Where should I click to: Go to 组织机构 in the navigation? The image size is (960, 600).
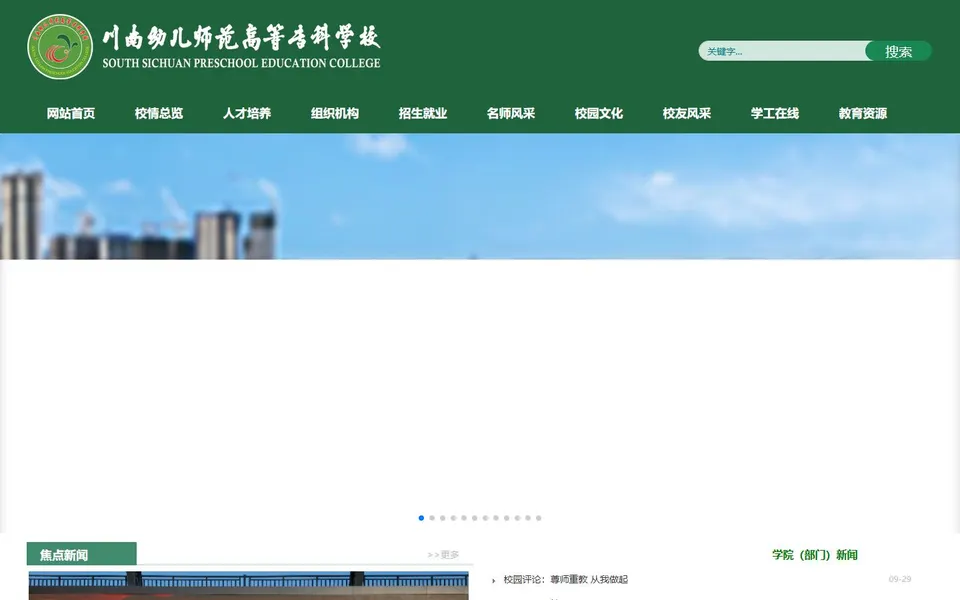point(335,113)
